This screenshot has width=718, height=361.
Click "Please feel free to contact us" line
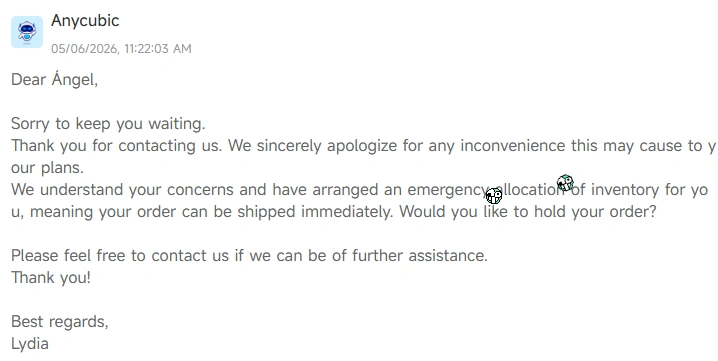point(249,256)
